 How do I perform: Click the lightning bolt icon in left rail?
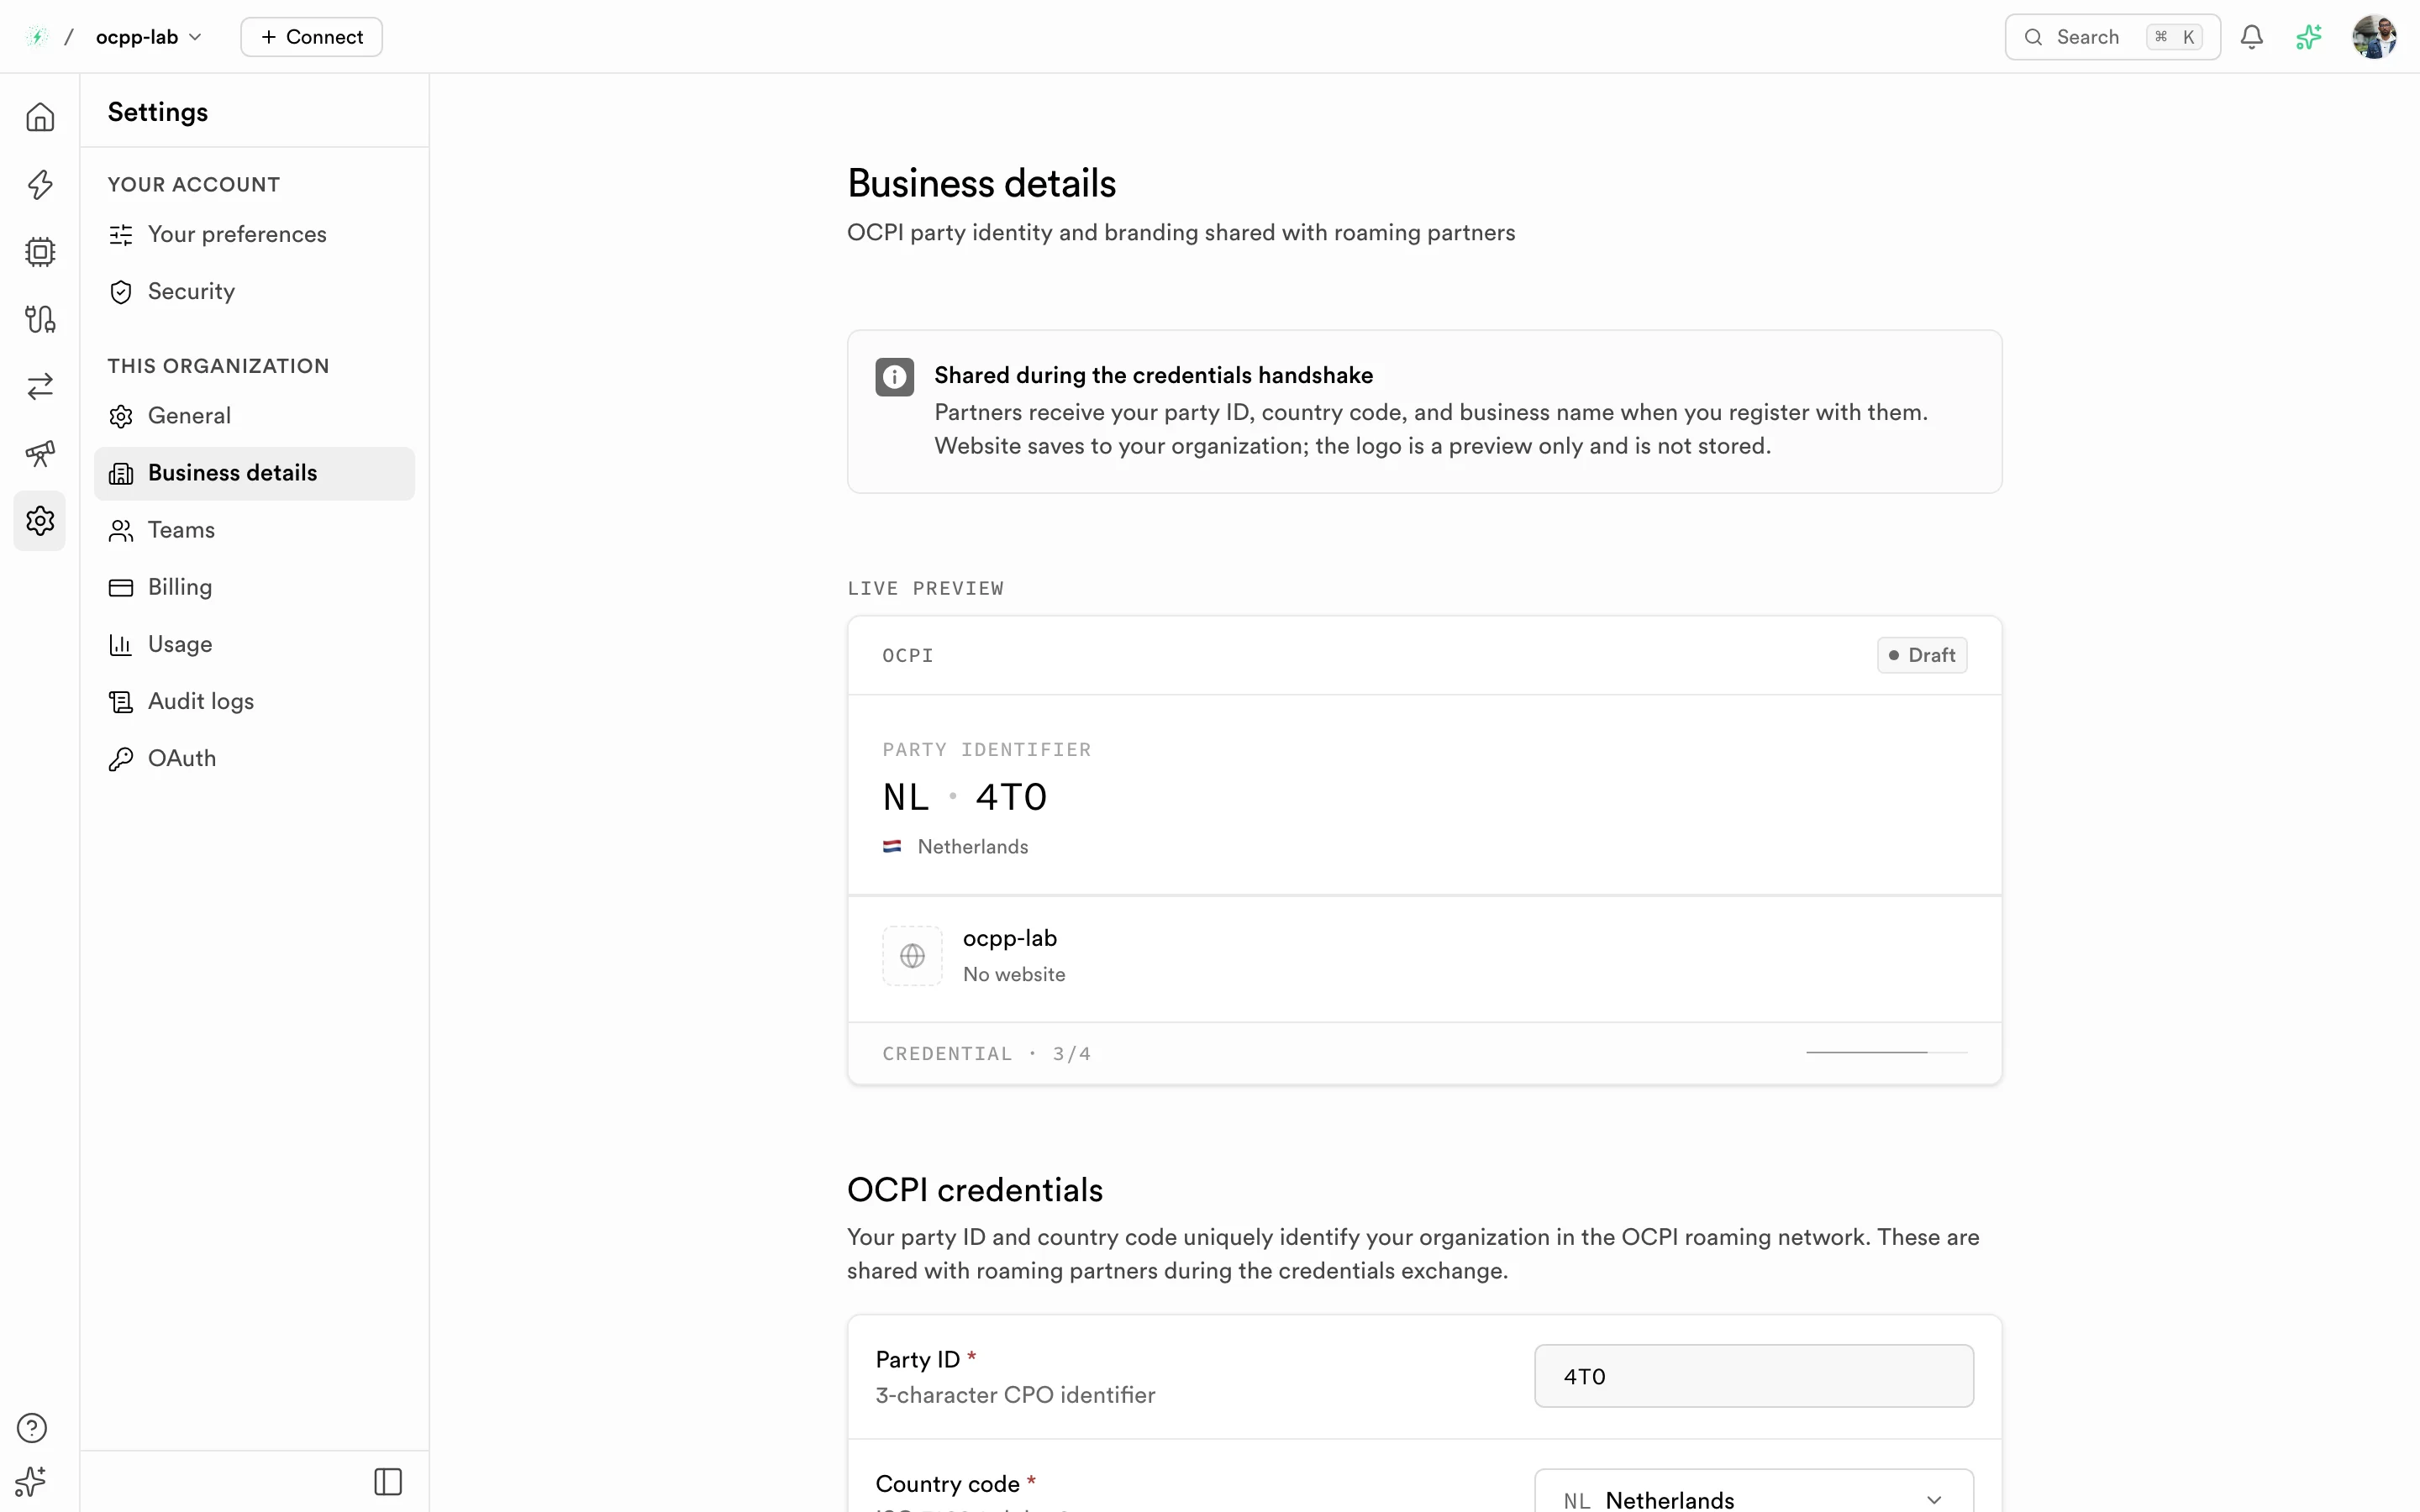pos(40,184)
